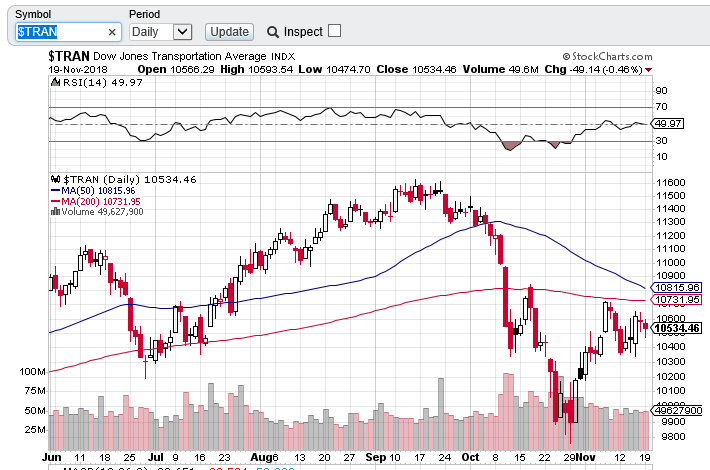Select the Daily period combo box

161,32
